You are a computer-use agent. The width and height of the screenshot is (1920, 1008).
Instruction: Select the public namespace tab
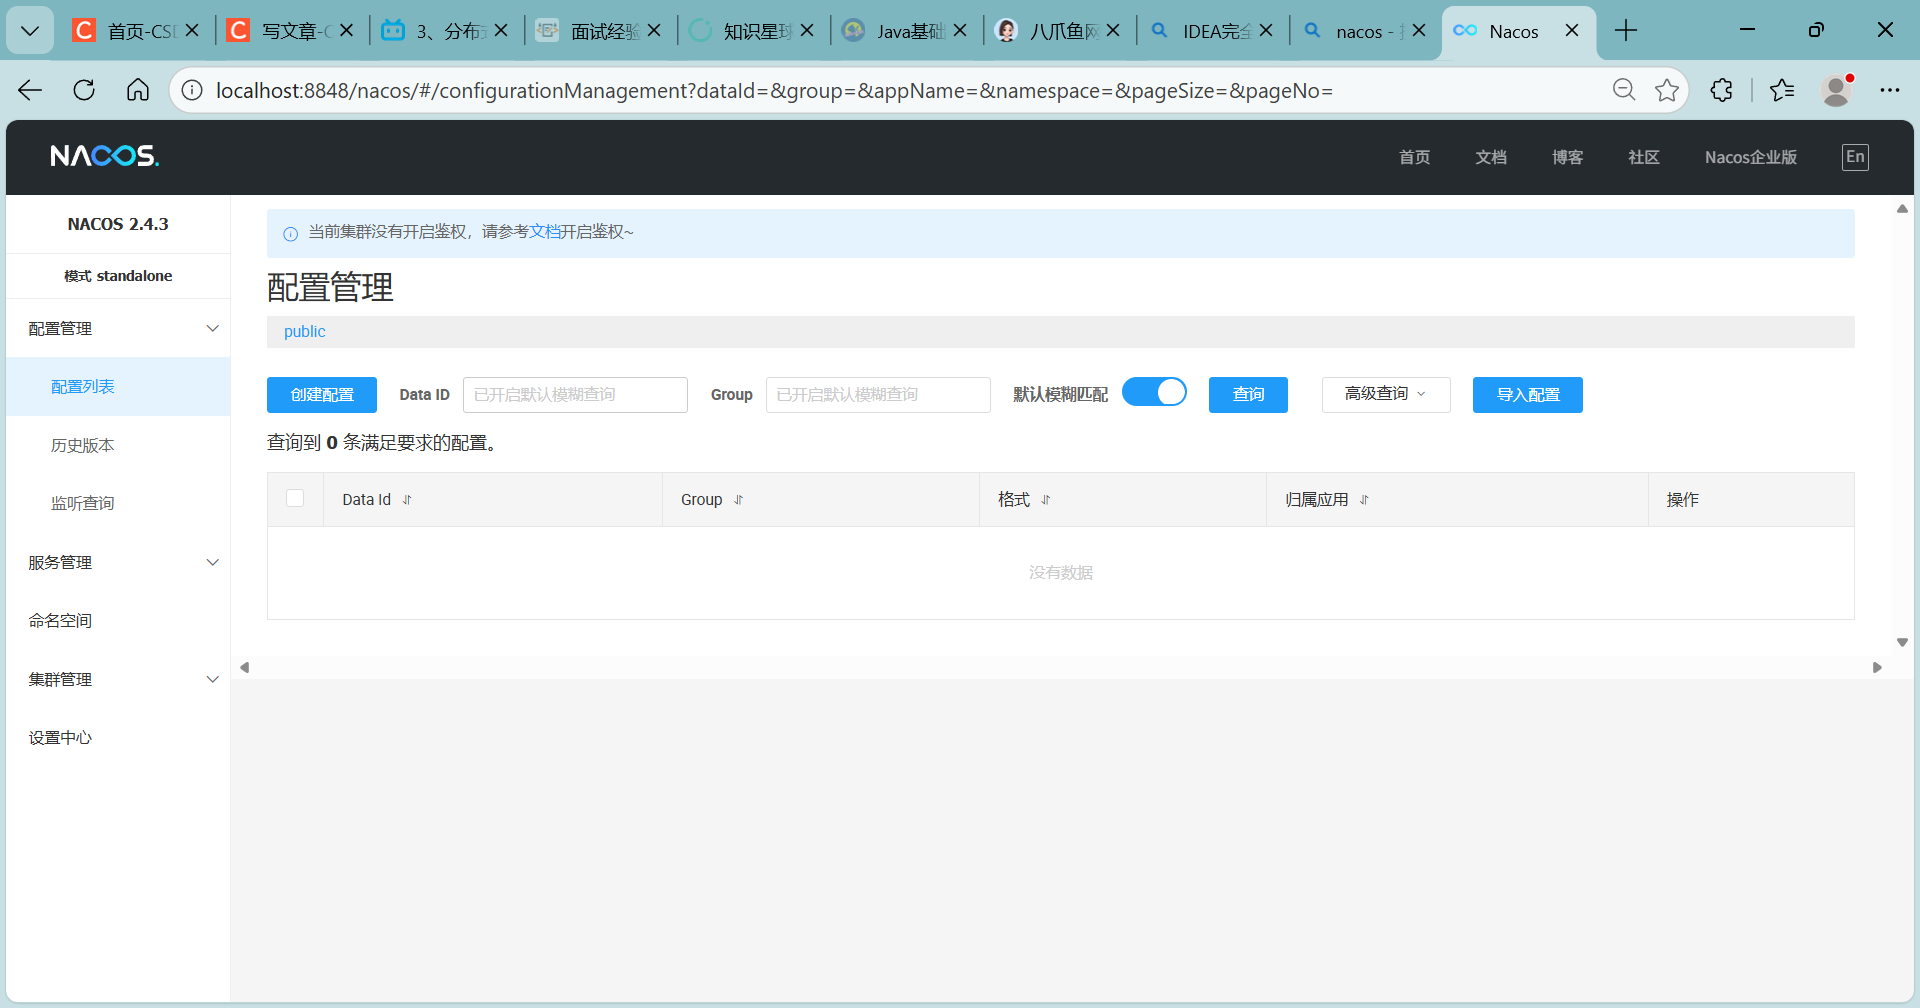pyautogui.click(x=304, y=332)
